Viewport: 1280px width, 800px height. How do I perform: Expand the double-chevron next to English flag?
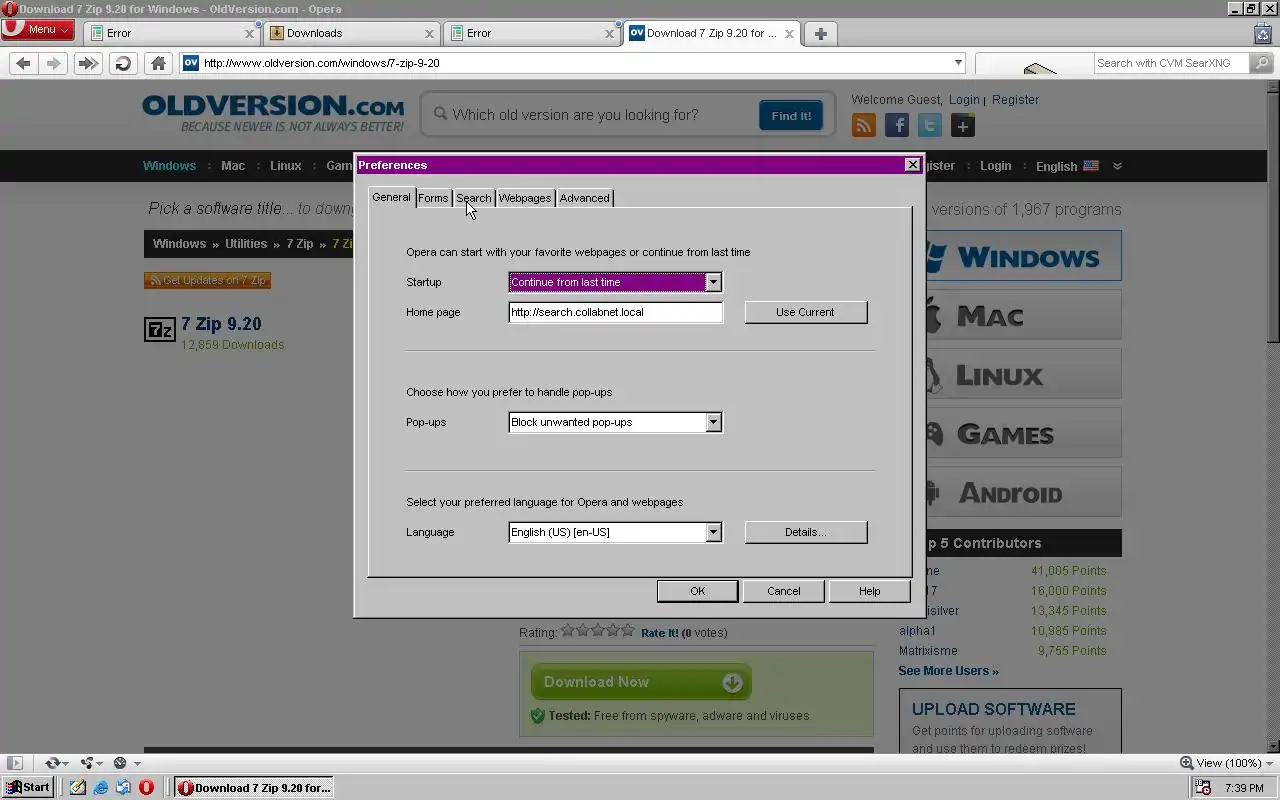pyautogui.click(x=1117, y=166)
